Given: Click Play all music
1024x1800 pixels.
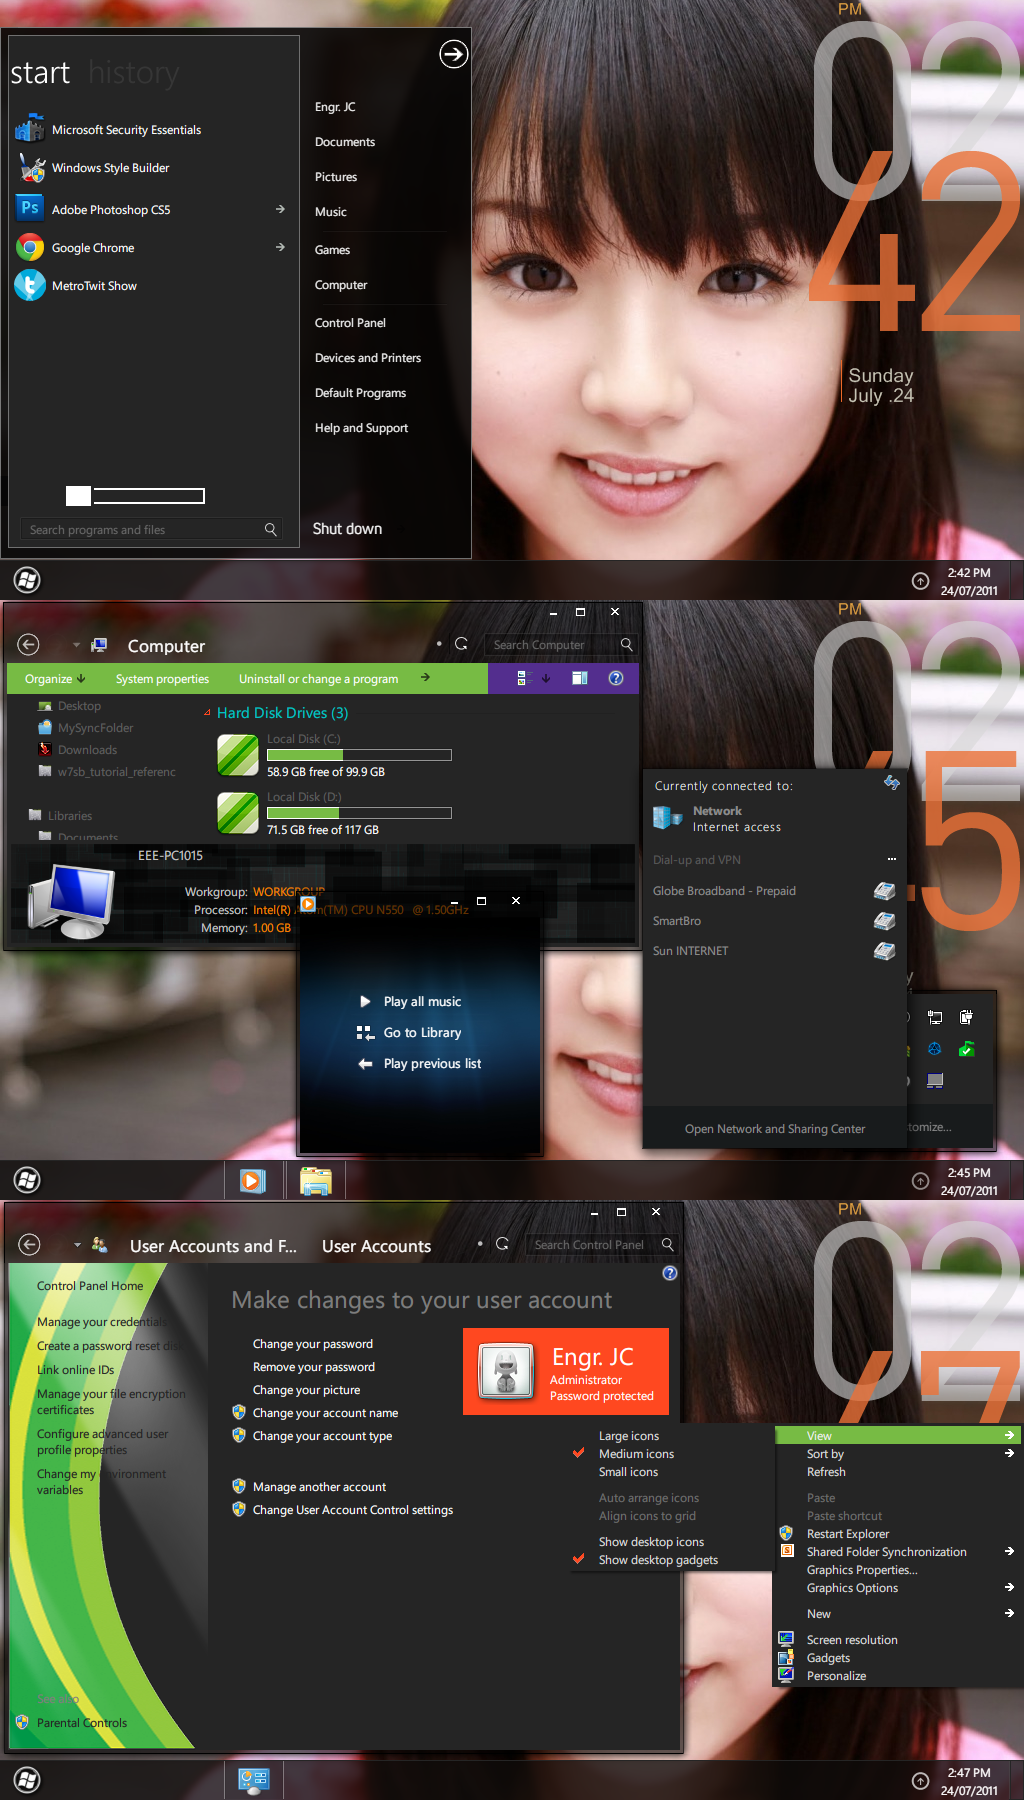Looking at the screenshot, I should point(422,1002).
